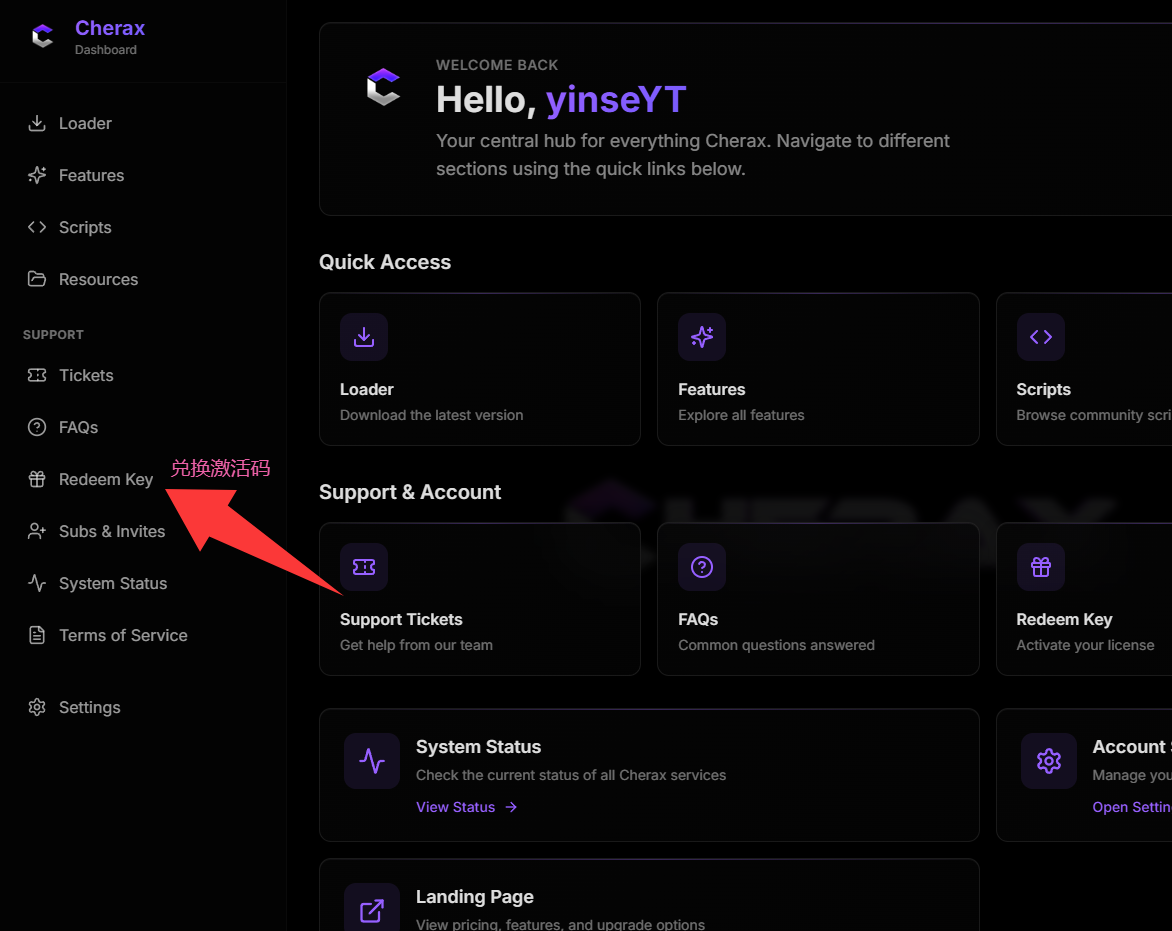Click the System Status pulse icon
This screenshot has height=931, width=1172.
[x=372, y=761]
